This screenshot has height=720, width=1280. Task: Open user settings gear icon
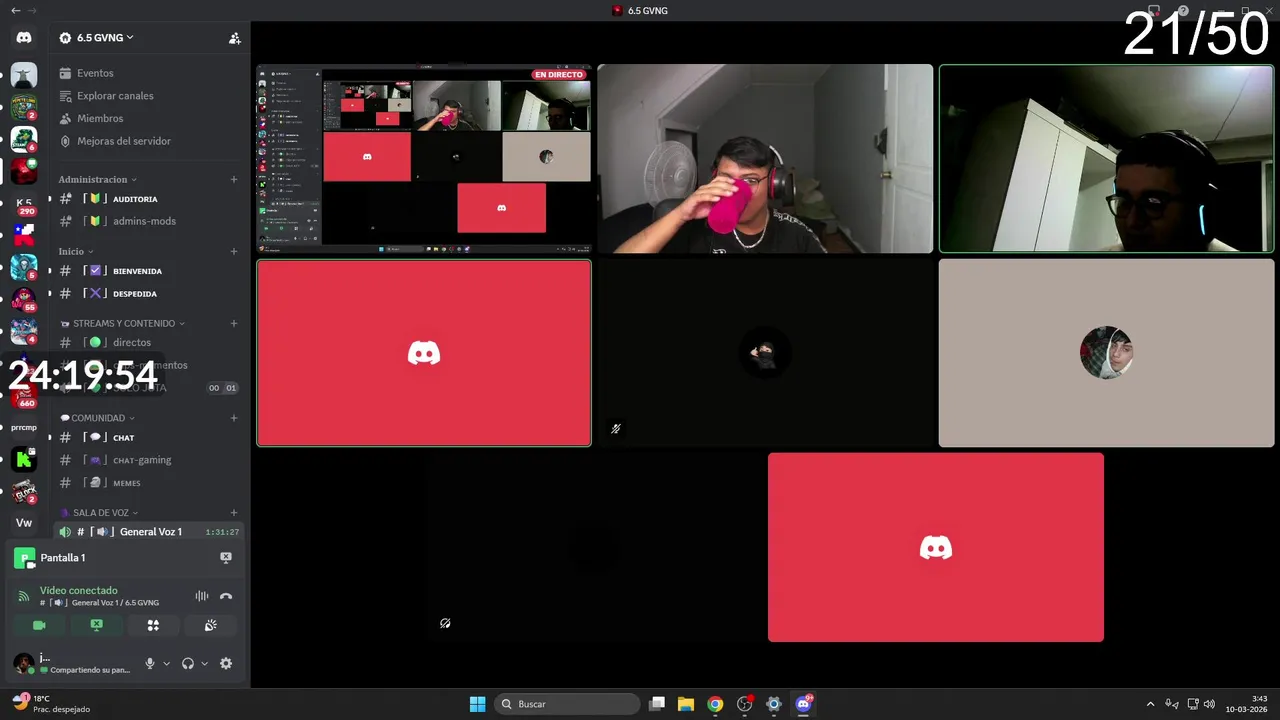coord(226,663)
